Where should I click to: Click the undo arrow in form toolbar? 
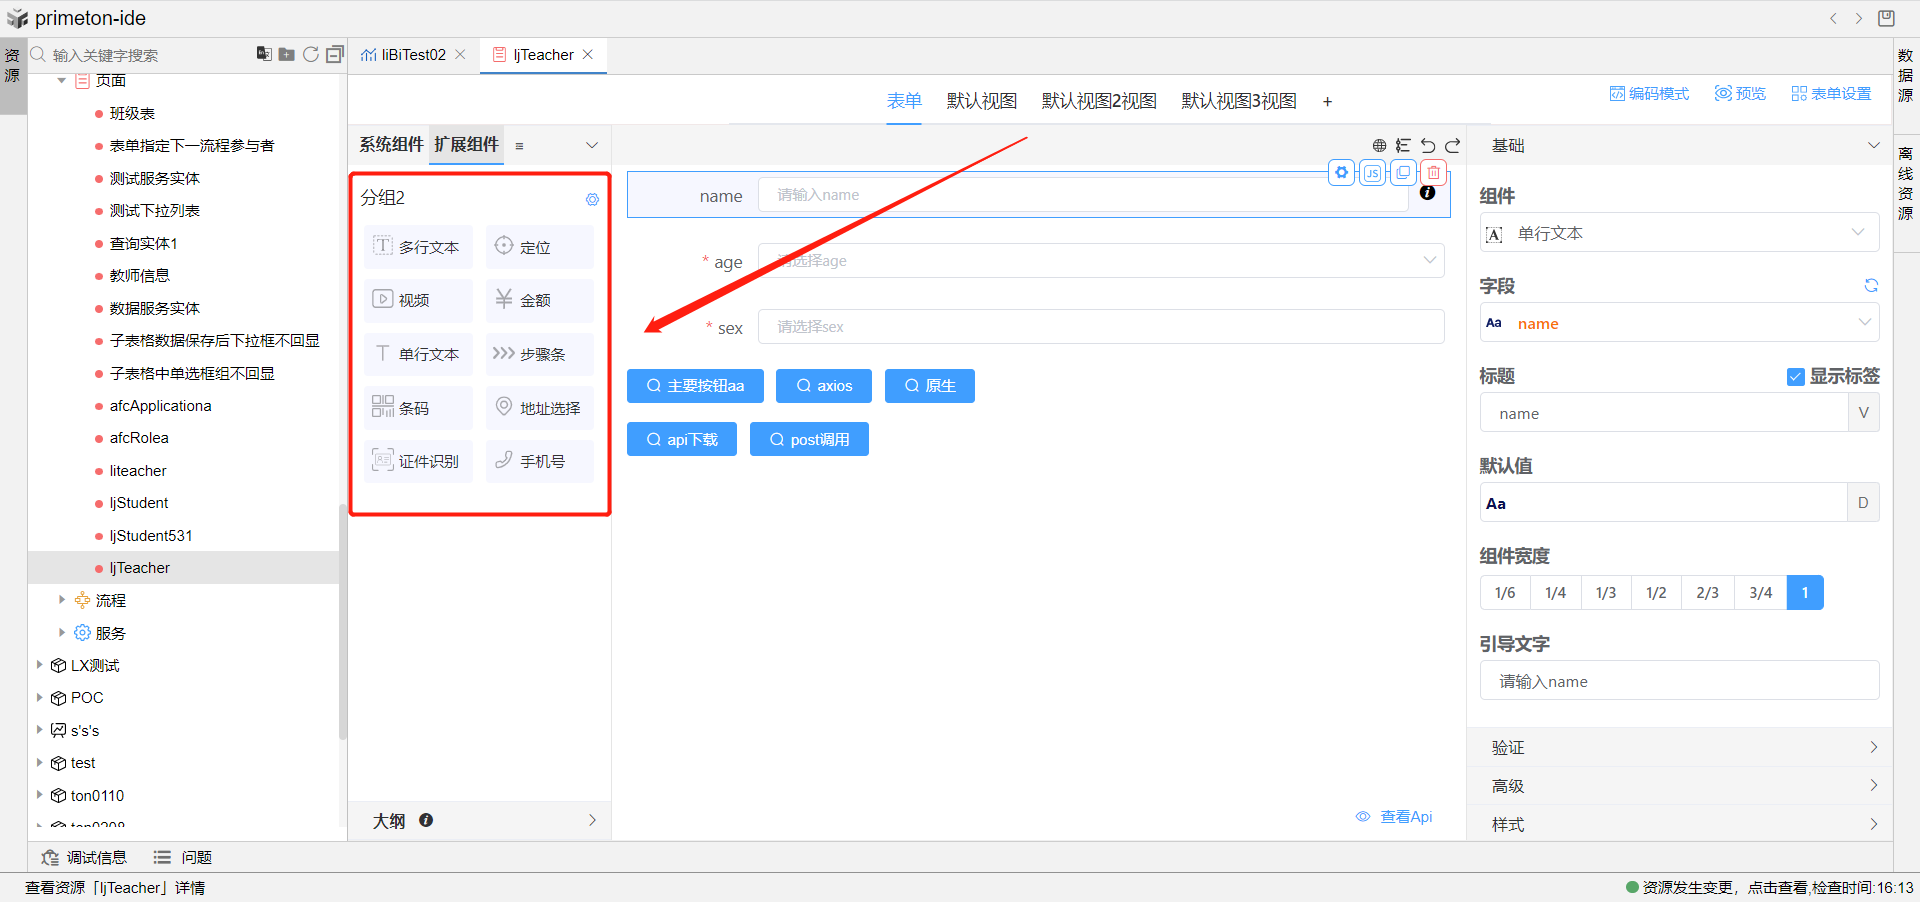tap(1428, 146)
